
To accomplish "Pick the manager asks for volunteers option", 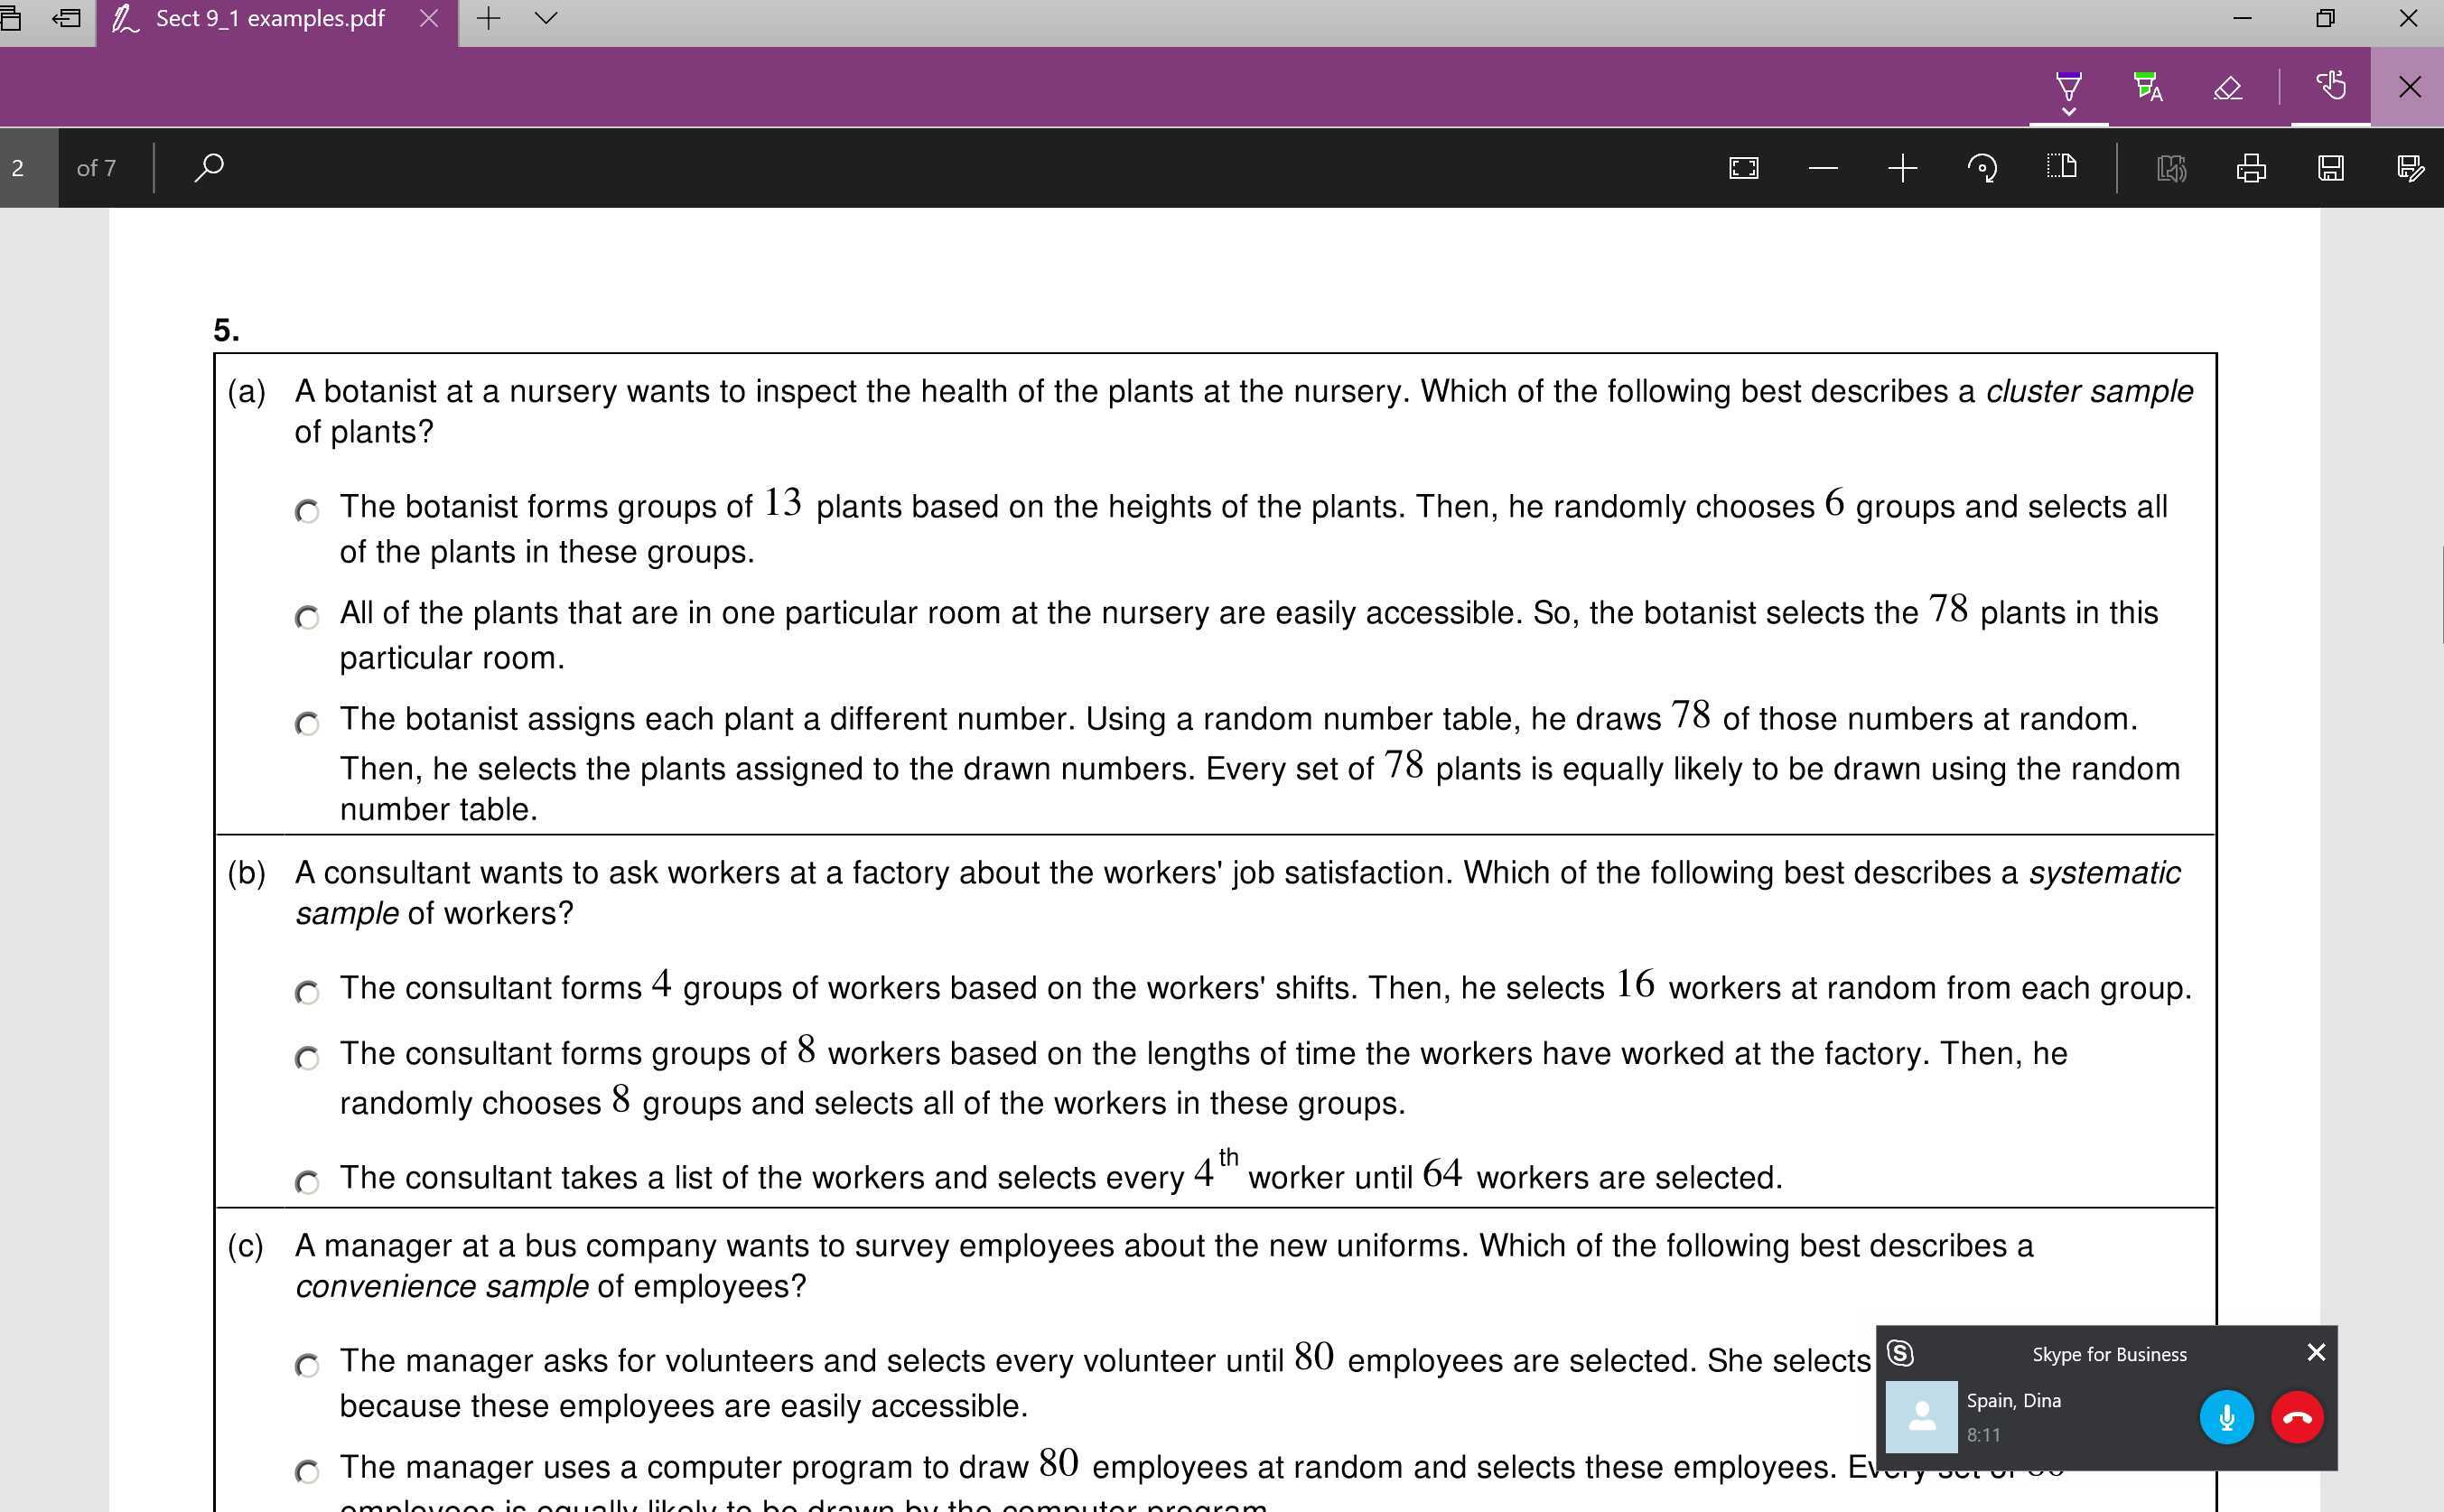I will 307,1366.
